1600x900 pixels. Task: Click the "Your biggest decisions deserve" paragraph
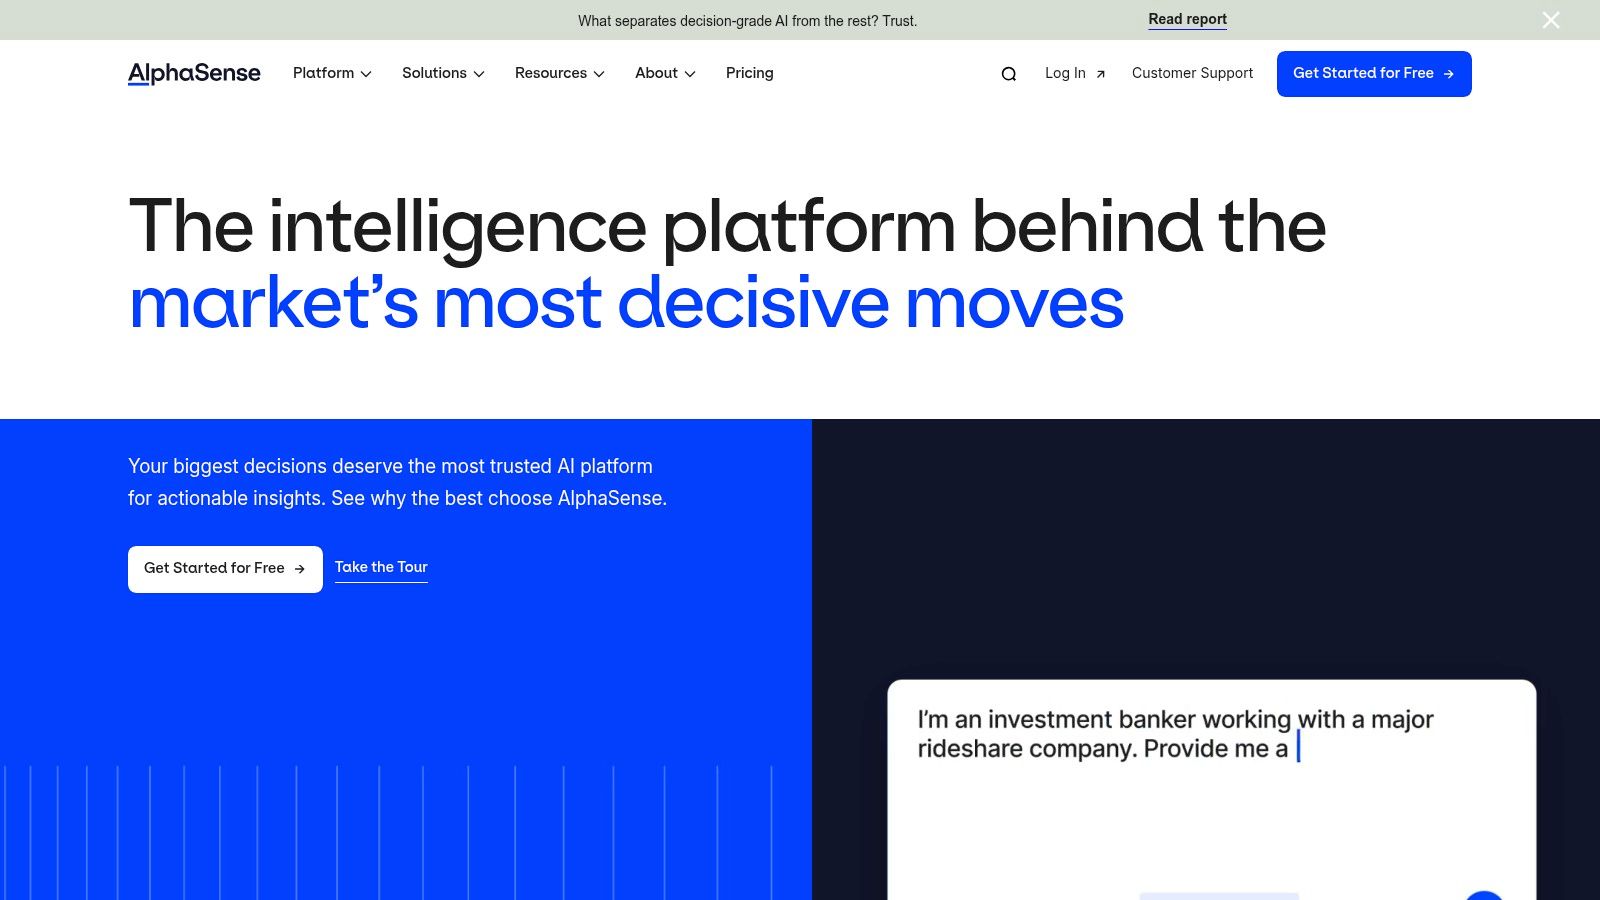[x=397, y=482]
